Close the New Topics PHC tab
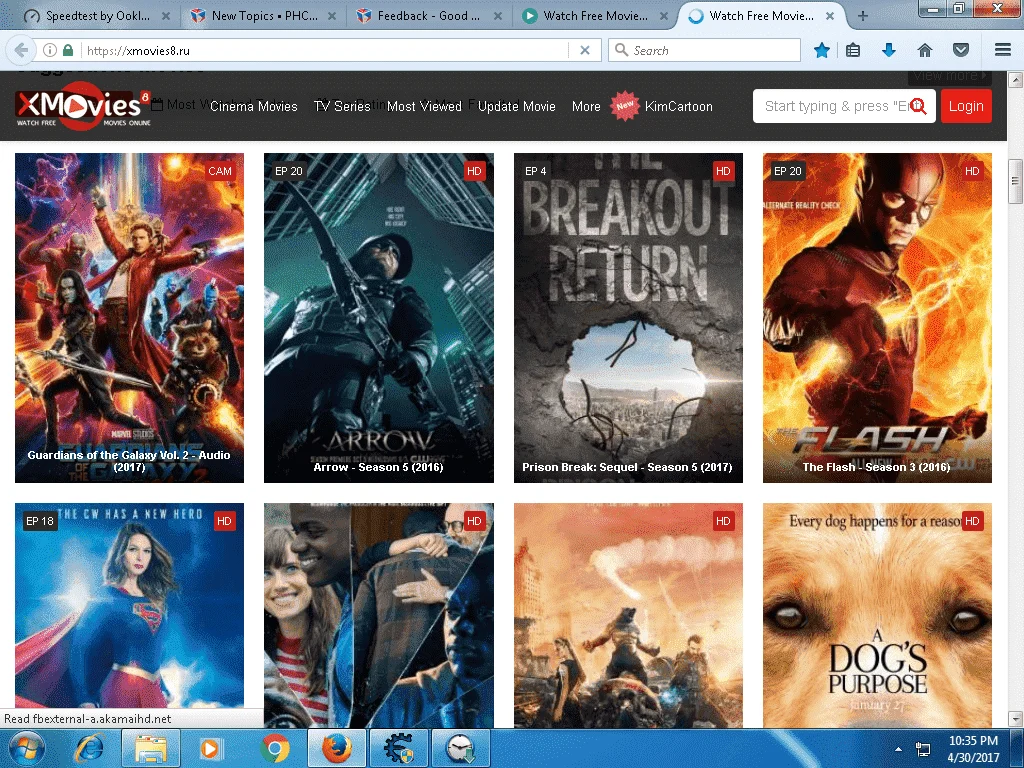This screenshot has width=1024, height=768. click(x=332, y=16)
